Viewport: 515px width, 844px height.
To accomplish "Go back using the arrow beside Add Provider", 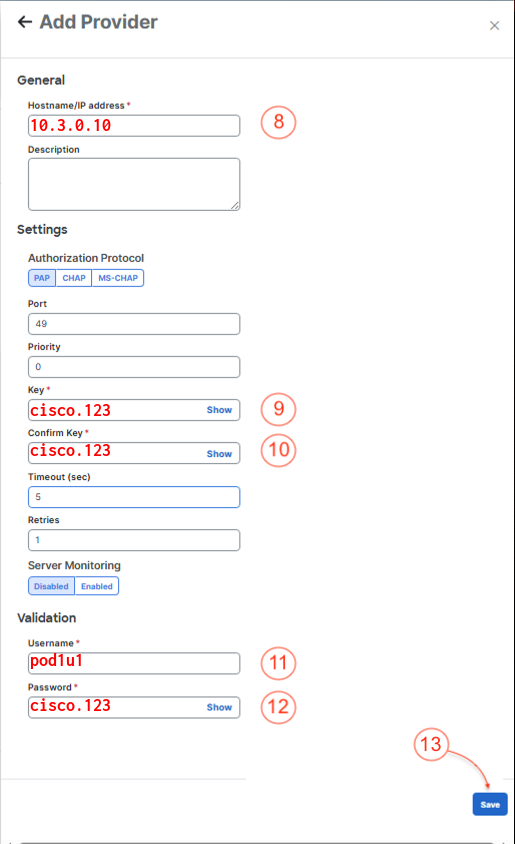I will point(25,22).
